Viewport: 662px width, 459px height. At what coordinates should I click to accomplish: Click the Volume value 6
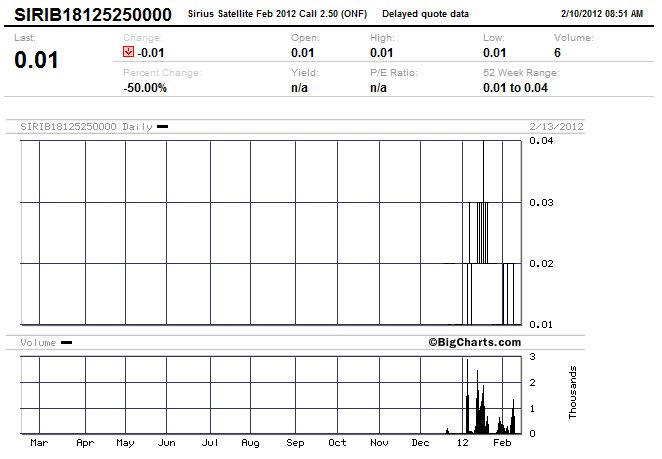557,53
